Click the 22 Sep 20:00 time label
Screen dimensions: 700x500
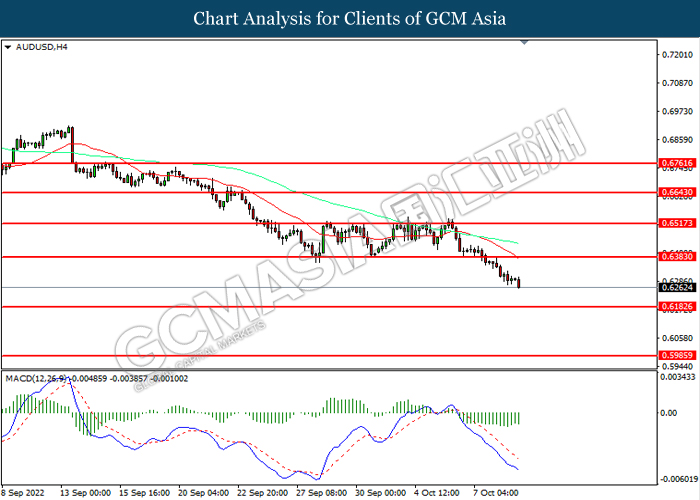[x=262, y=493]
